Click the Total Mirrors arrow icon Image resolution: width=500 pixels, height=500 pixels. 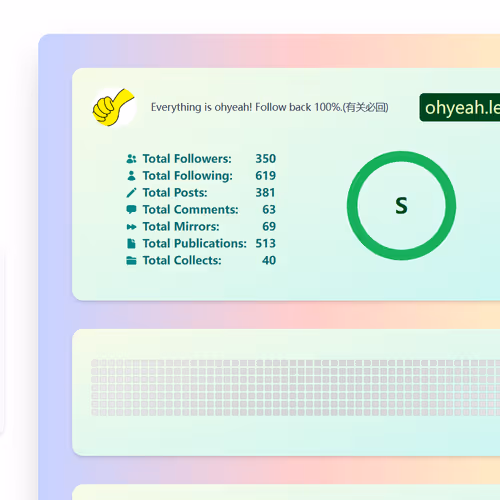pos(131,227)
